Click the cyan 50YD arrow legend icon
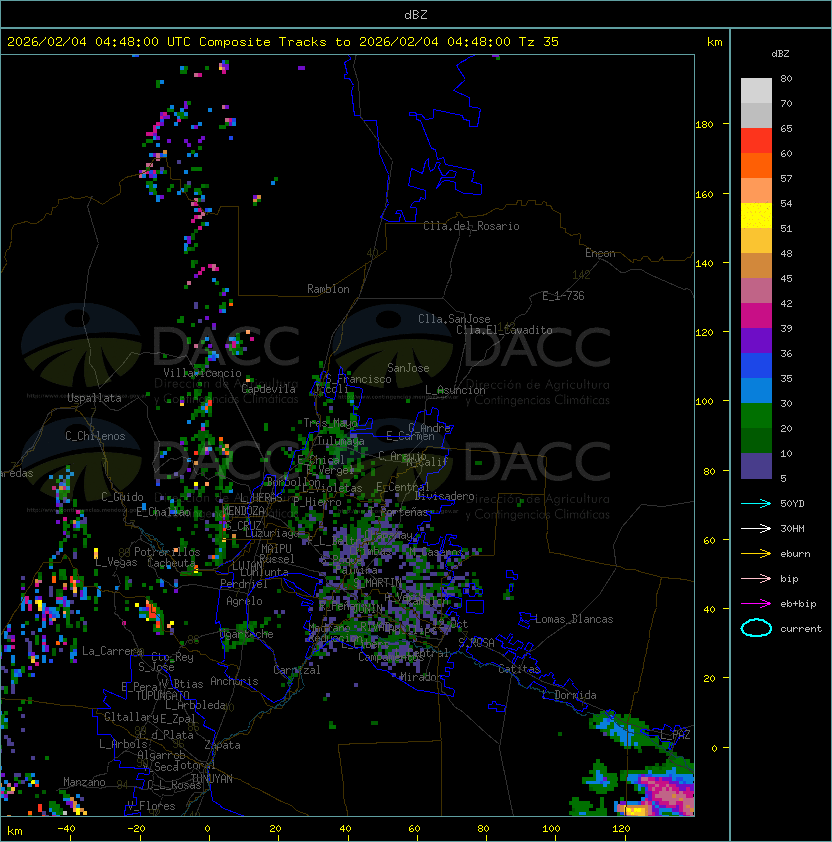This screenshot has height=842, width=832. pos(756,504)
